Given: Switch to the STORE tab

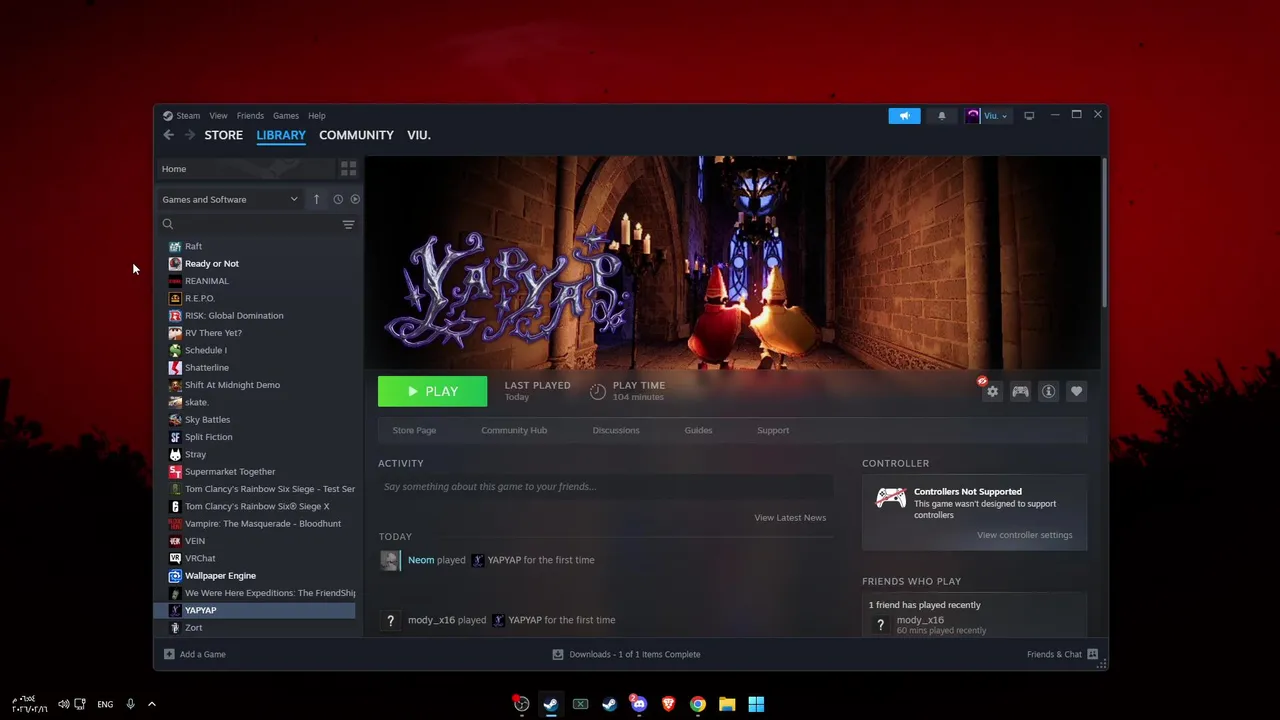Looking at the screenshot, I should coord(224,135).
